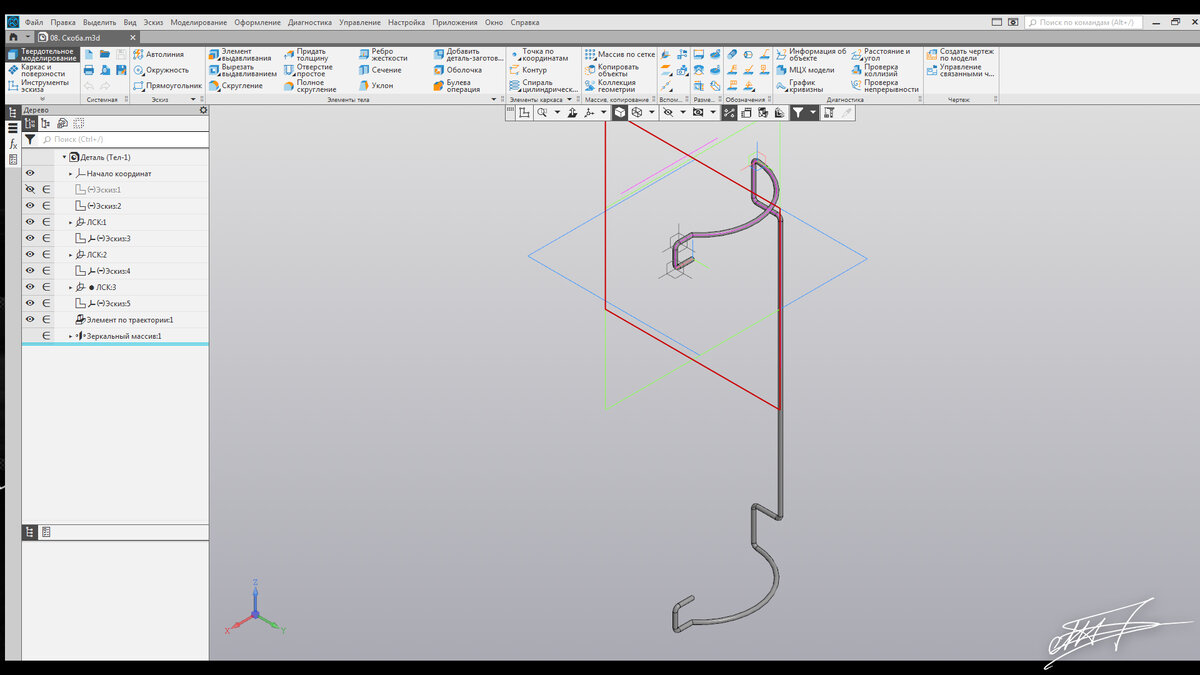
Task: Click the print icon in Системная panel
Action: [89, 70]
